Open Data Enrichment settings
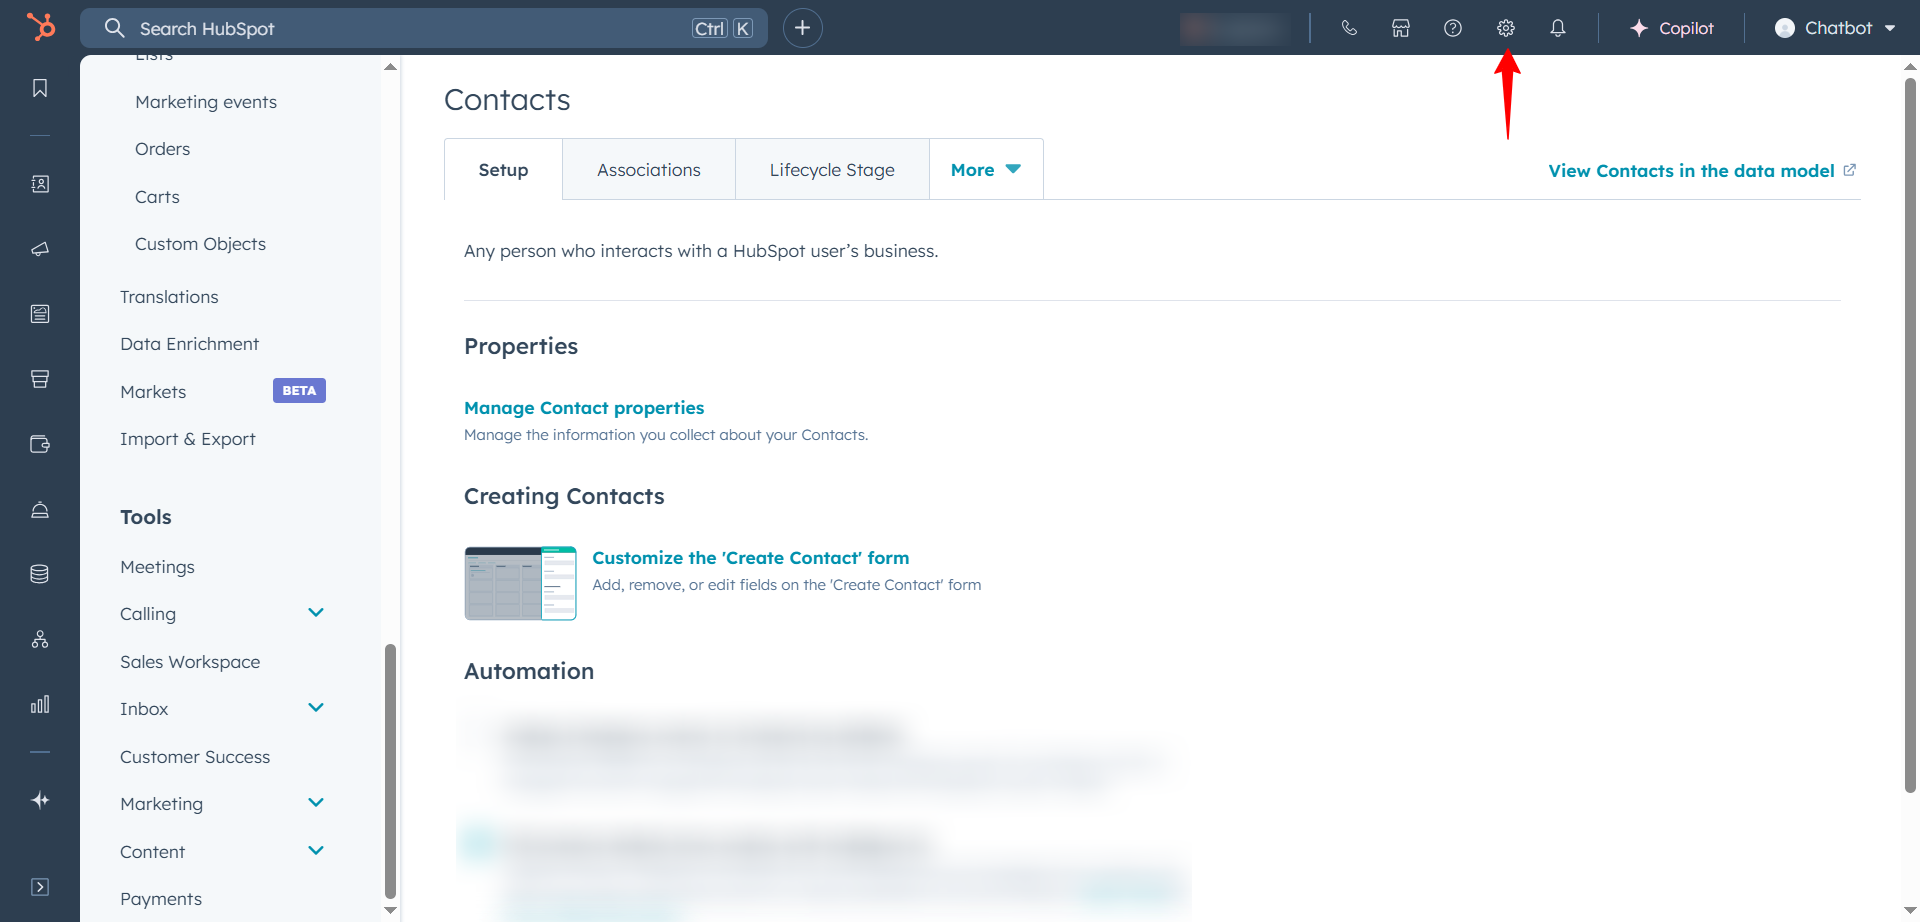1920x922 pixels. pyautogui.click(x=189, y=344)
